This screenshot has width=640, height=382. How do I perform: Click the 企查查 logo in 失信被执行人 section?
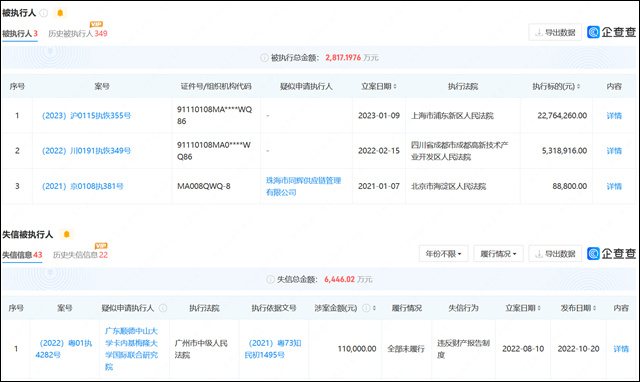(x=611, y=254)
